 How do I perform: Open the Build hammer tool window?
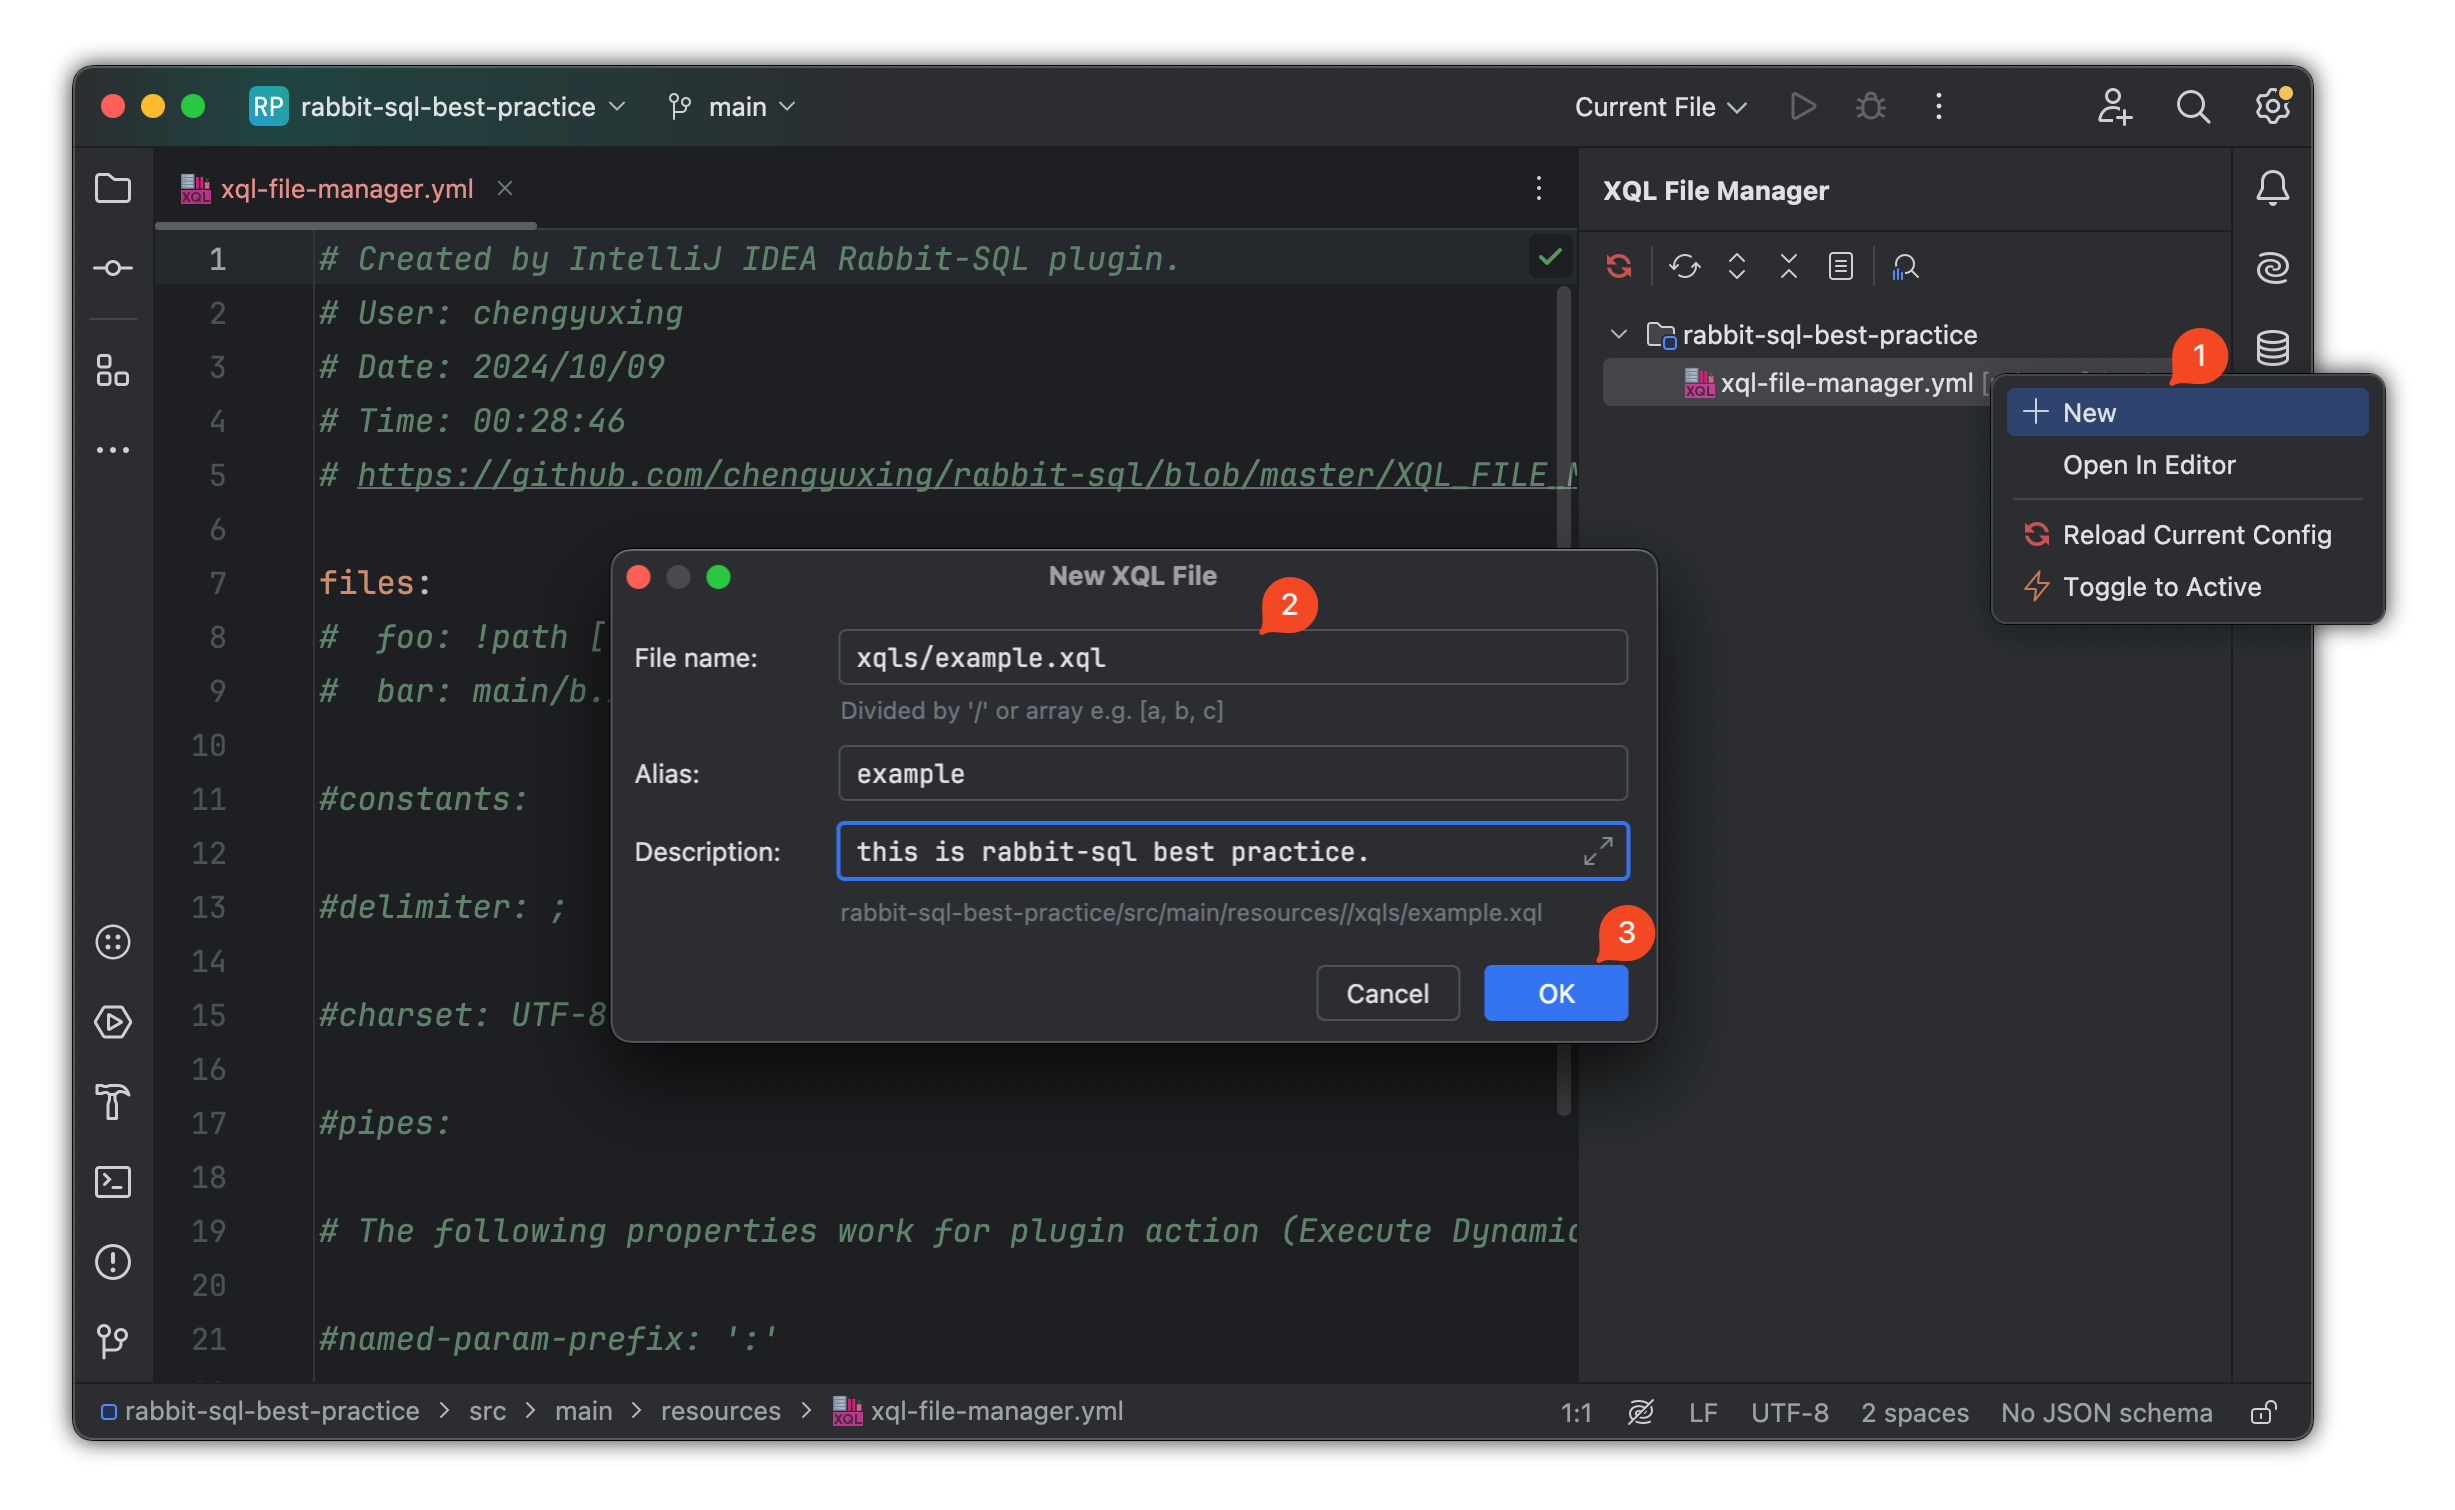coord(112,1102)
